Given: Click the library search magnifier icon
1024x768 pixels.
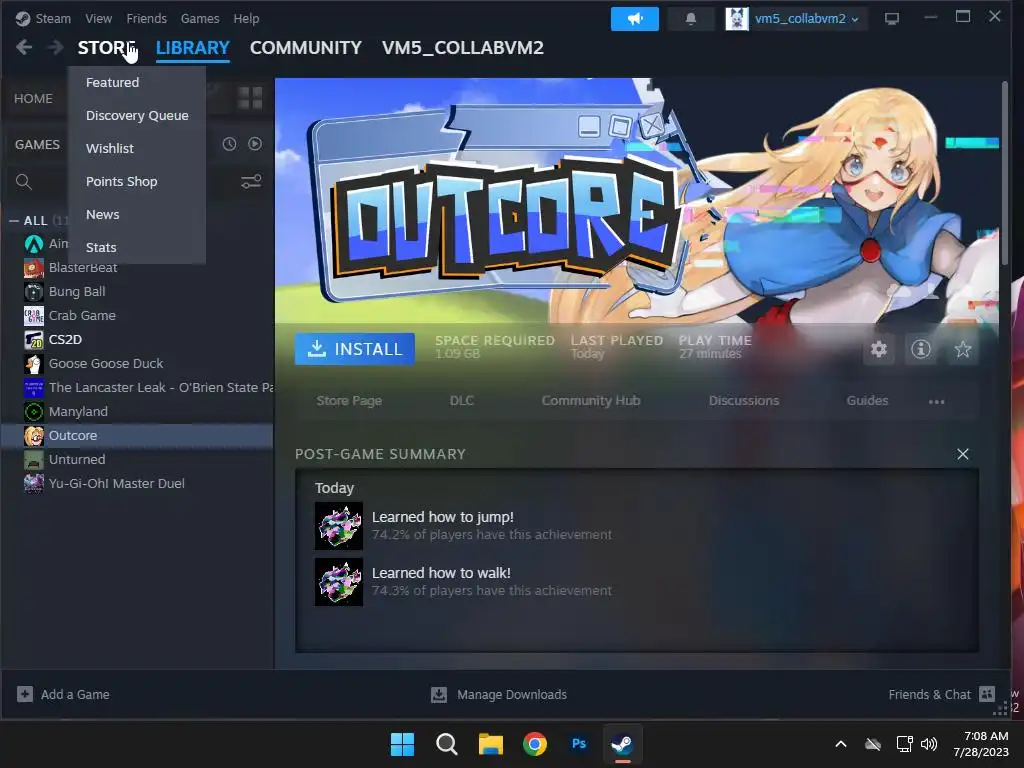Looking at the screenshot, I should [24, 182].
